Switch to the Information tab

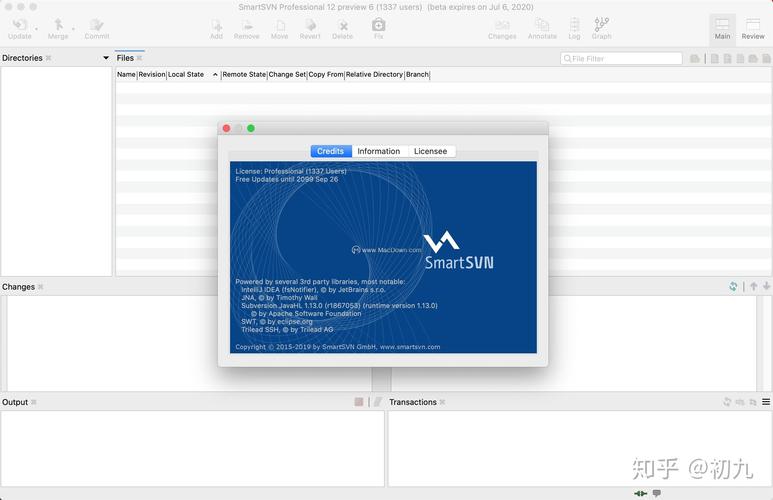coord(379,151)
